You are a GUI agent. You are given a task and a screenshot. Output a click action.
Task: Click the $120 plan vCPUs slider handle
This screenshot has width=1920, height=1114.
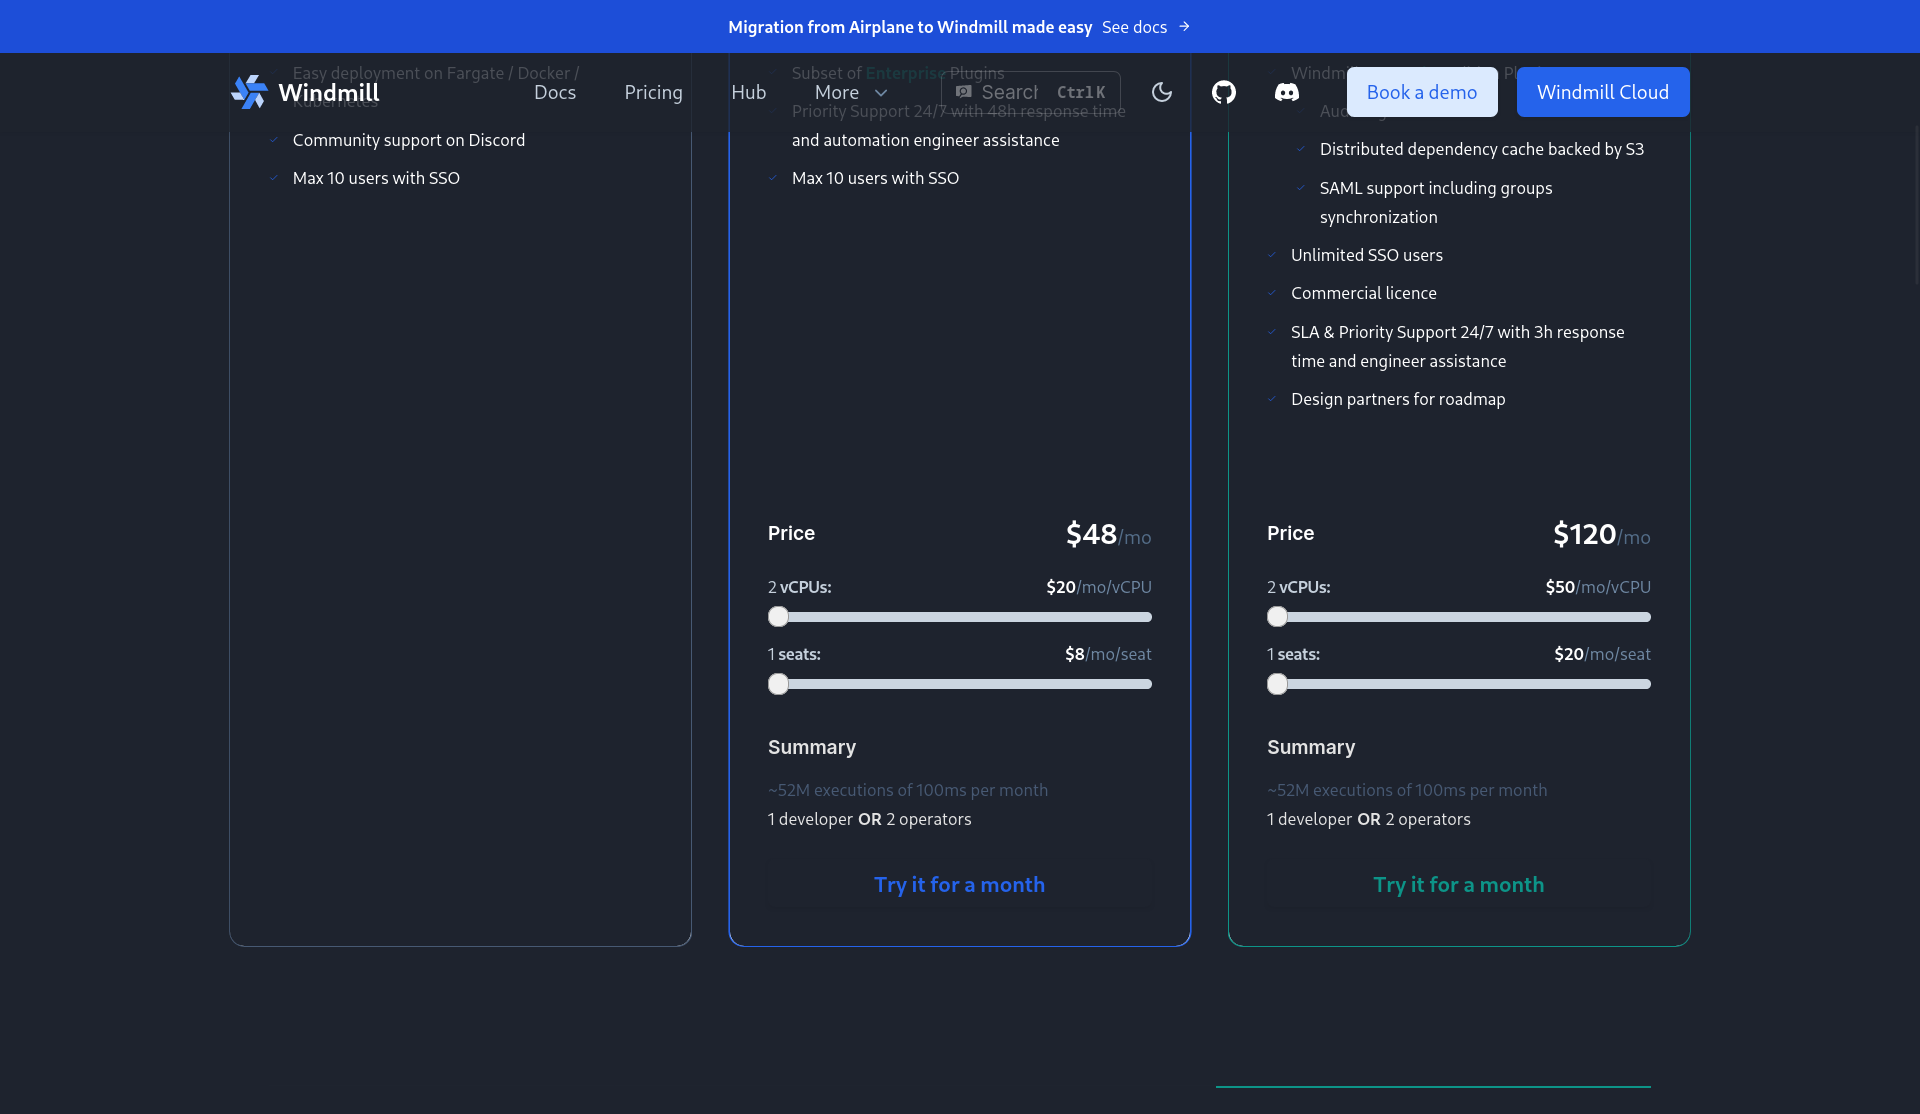tap(1277, 617)
